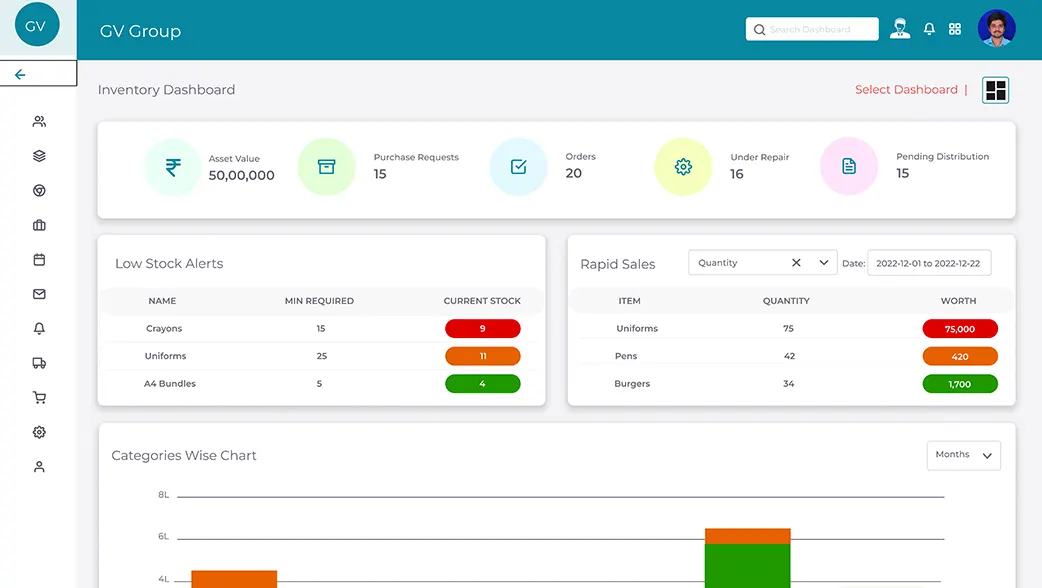Click the Crayons row name

[164, 328]
